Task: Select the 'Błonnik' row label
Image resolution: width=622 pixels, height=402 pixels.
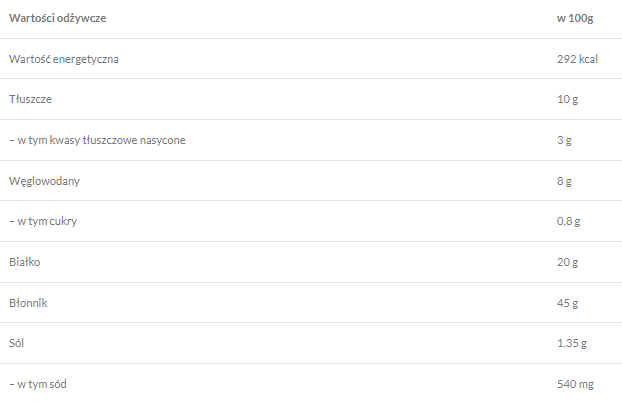Action: (x=28, y=302)
